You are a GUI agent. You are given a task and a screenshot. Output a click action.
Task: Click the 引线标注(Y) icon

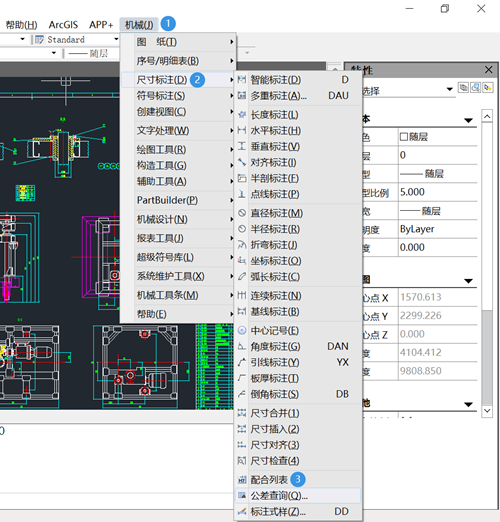click(x=242, y=362)
